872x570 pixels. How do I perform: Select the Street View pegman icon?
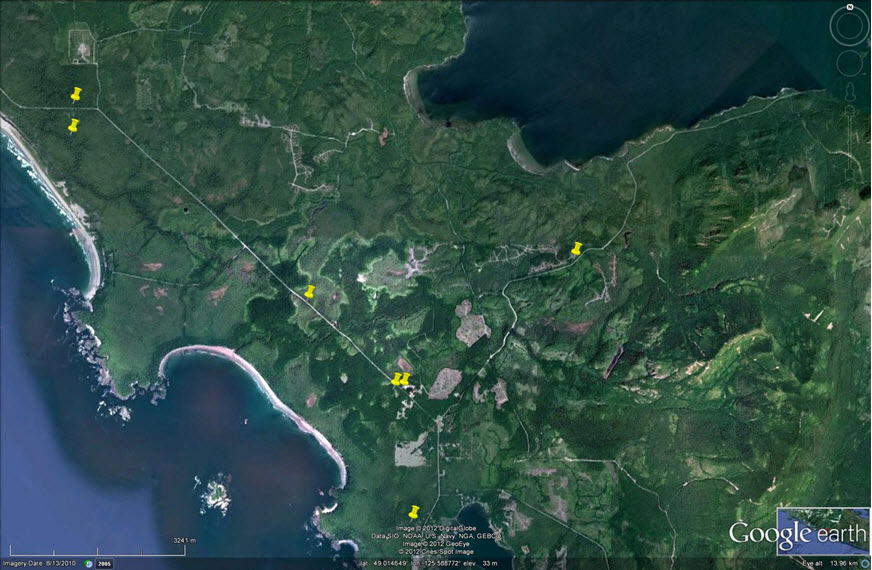click(x=849, y=93)
